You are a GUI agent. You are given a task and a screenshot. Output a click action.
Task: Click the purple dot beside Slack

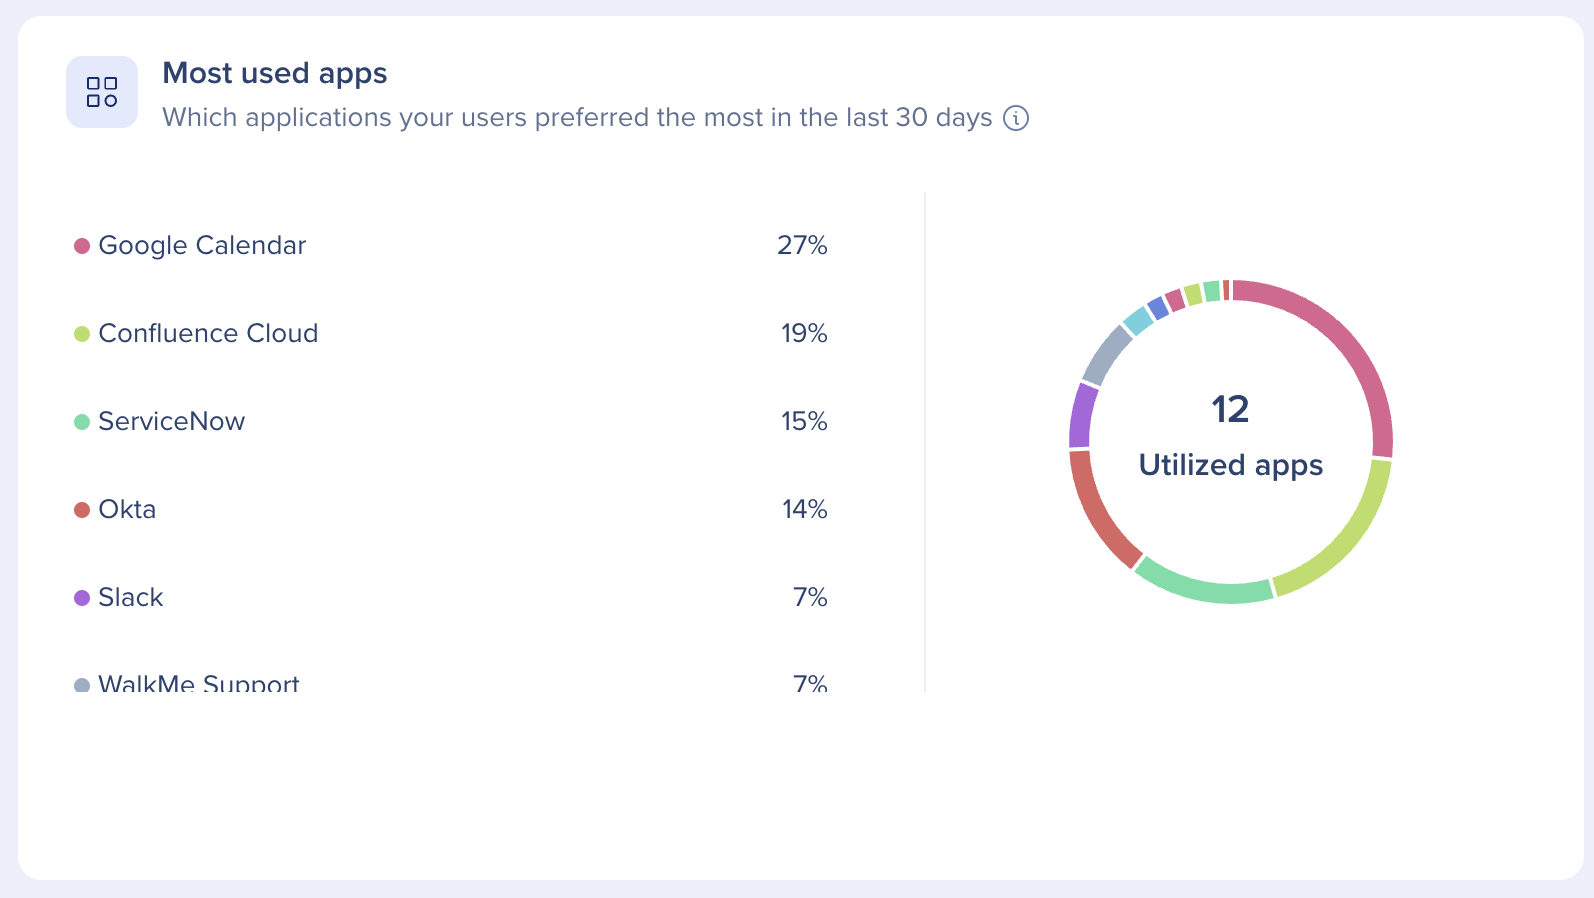click(x=82, y=598)
